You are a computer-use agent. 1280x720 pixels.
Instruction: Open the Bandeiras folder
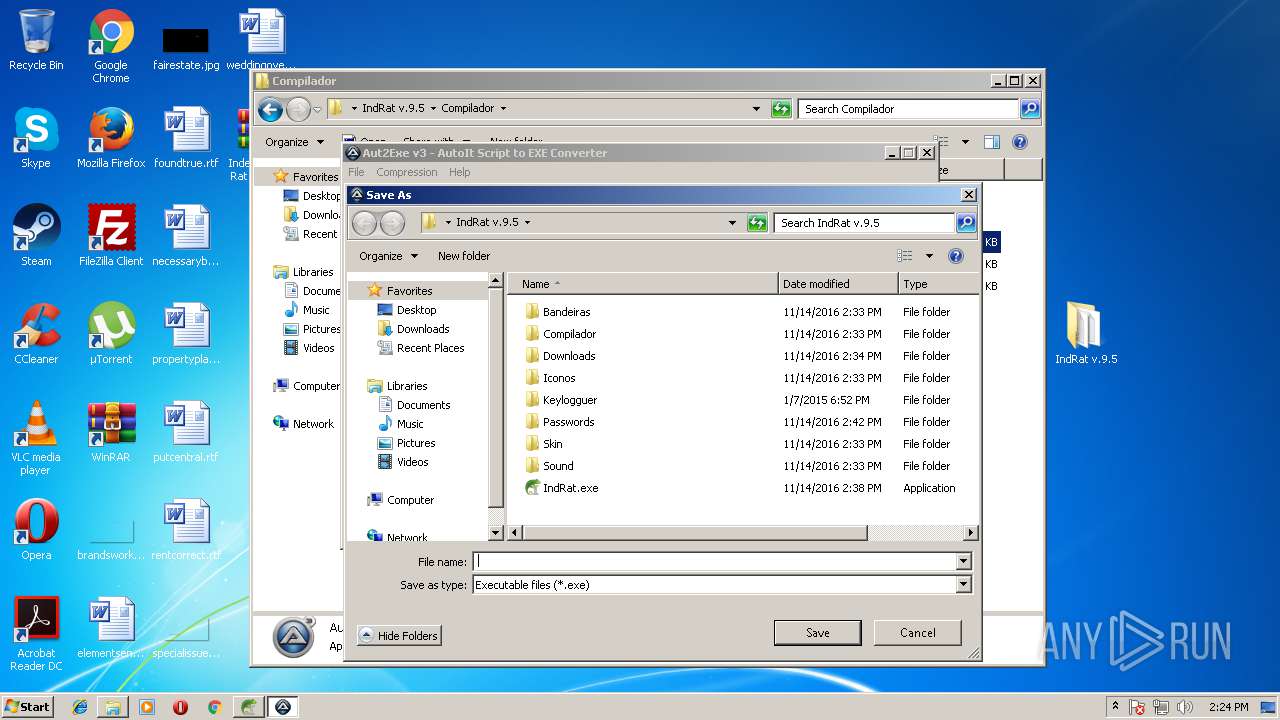coord(566,312)
